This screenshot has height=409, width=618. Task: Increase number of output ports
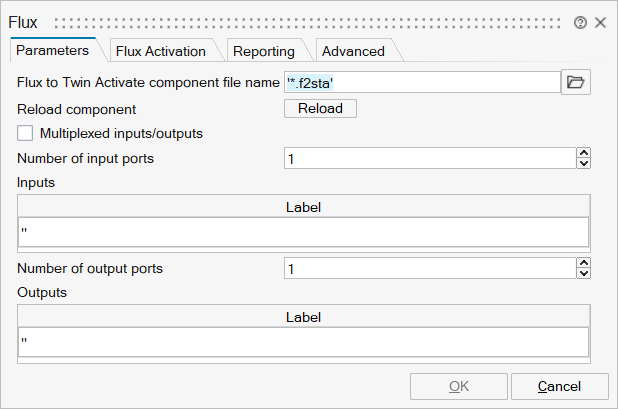pos(584,263)
